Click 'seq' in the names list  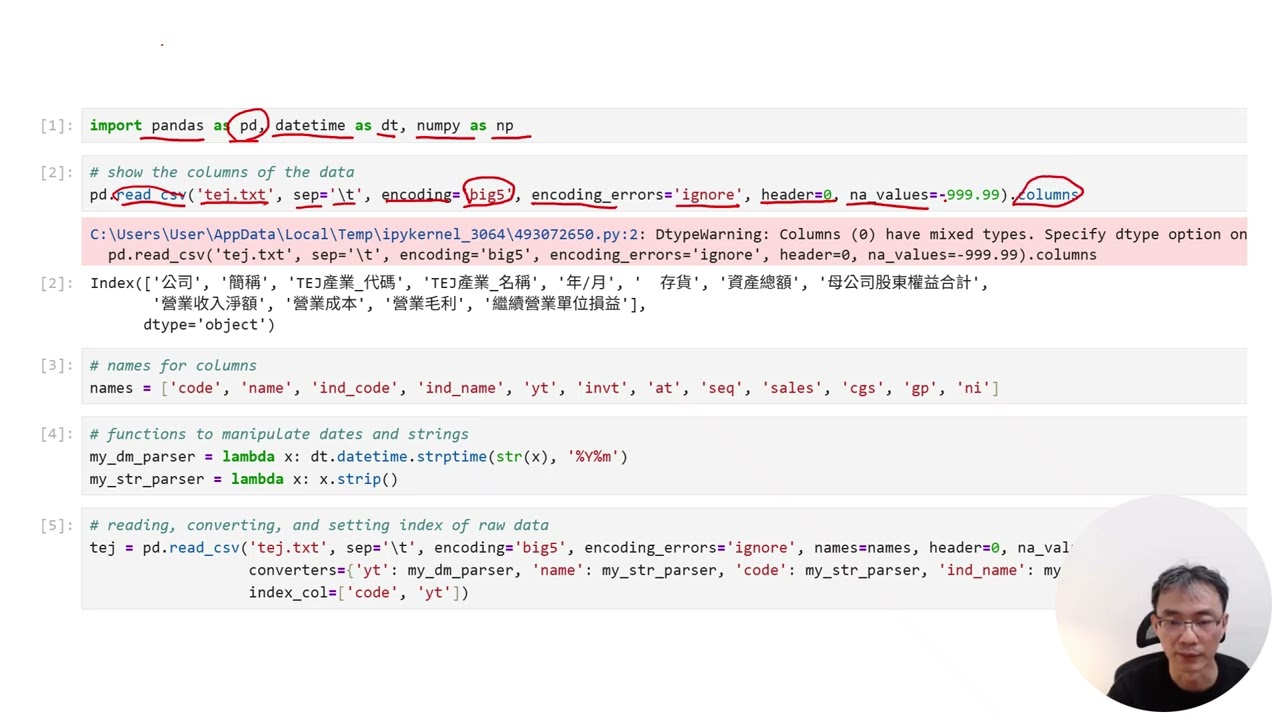[x=721, y=388]
